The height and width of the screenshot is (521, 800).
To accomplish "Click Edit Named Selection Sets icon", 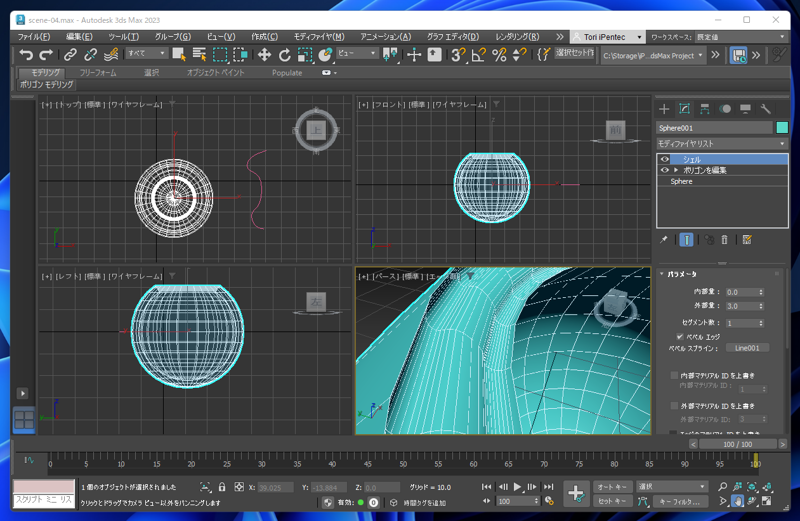I will [x=543, y=54].
